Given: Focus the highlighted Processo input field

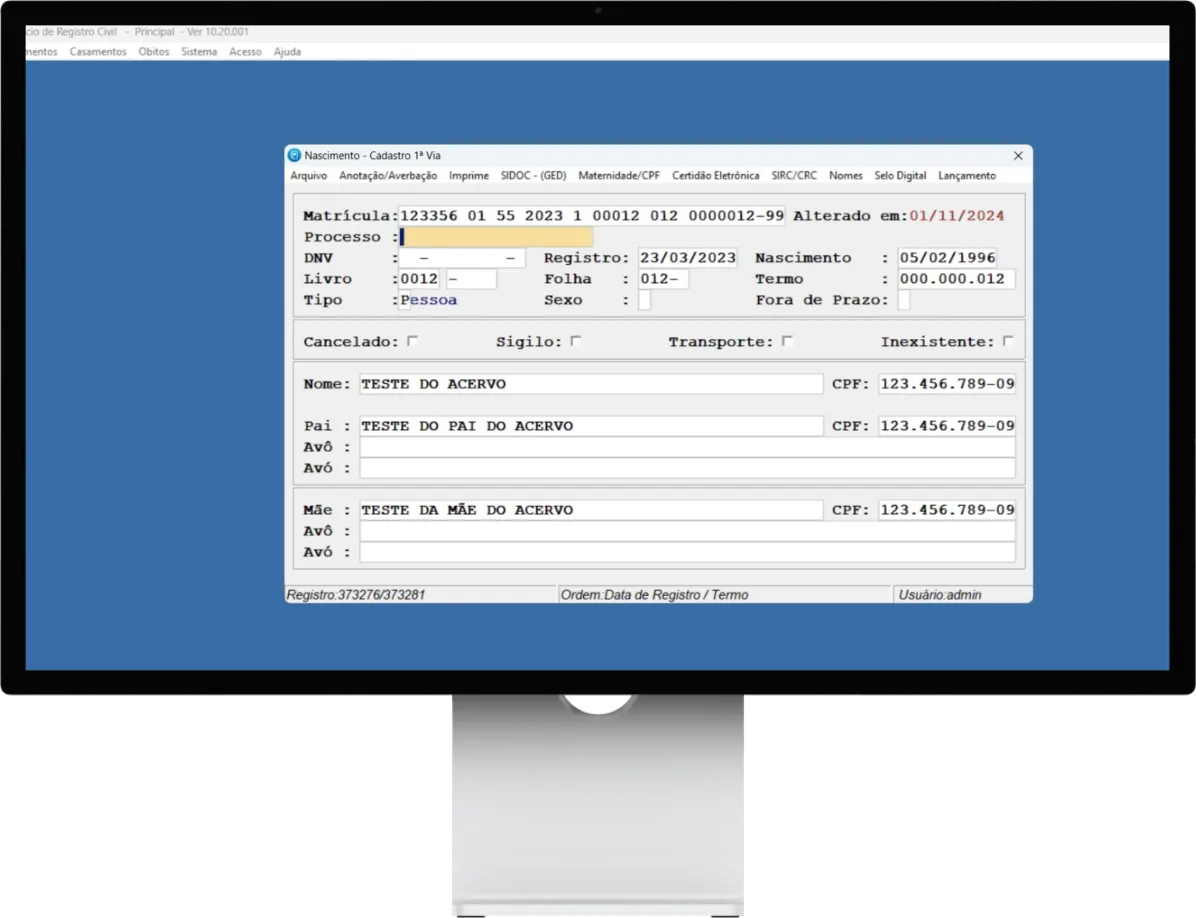Looking at the screenshot, I should click(496, 237).
